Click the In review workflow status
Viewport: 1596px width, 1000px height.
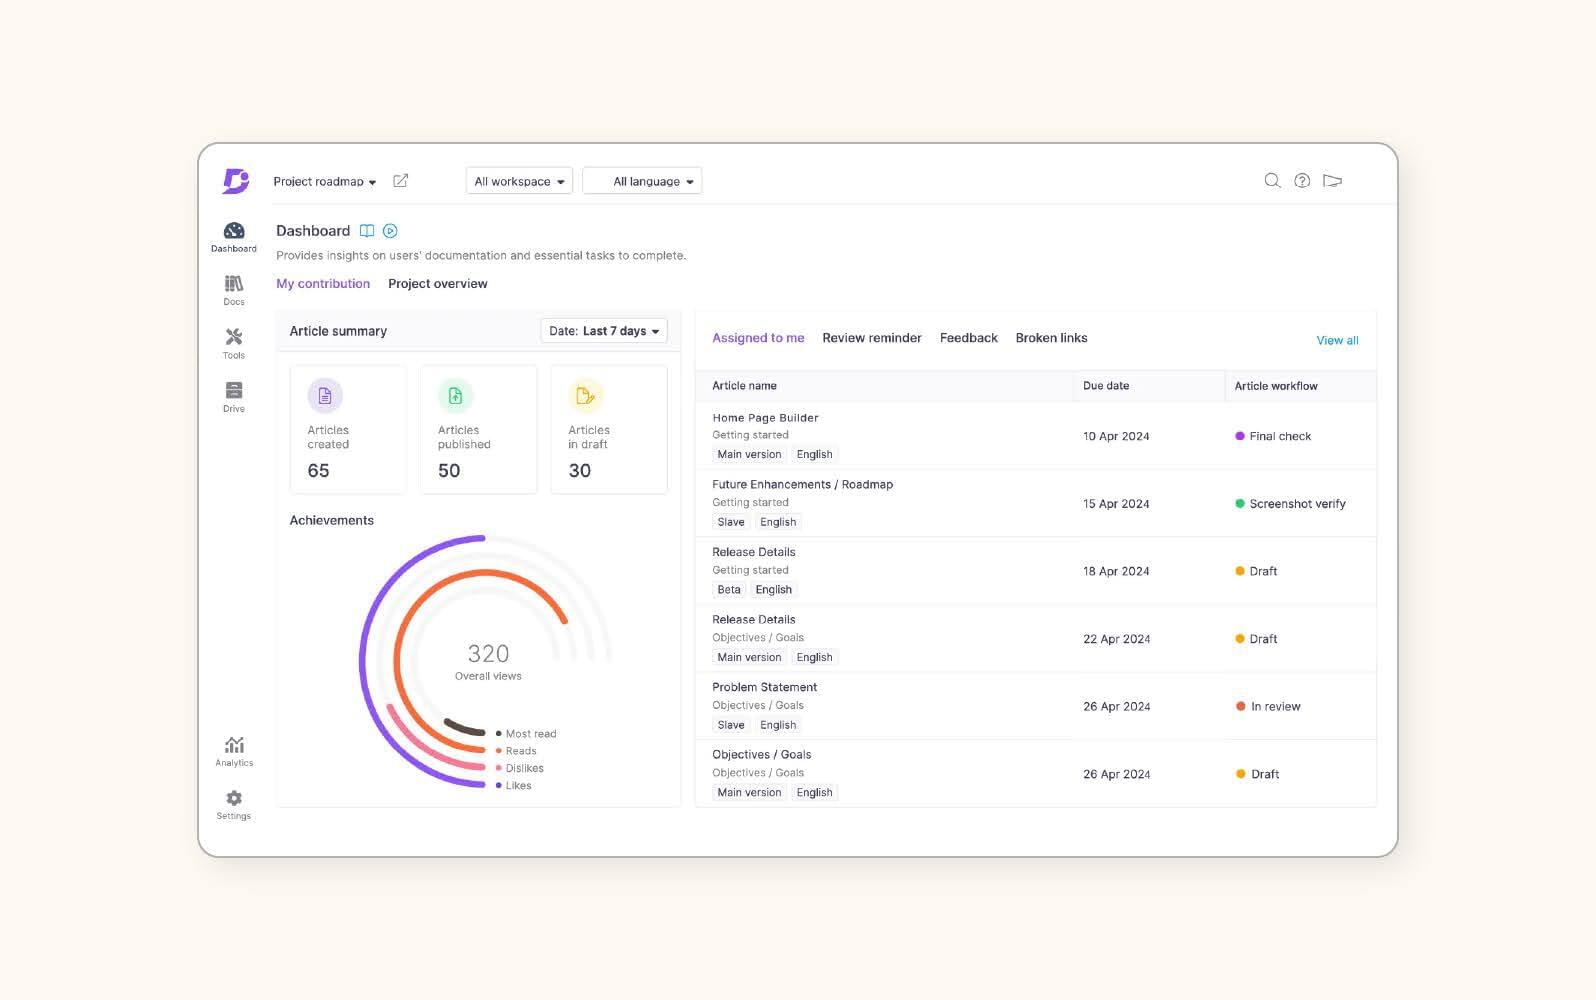(1268, 707)
